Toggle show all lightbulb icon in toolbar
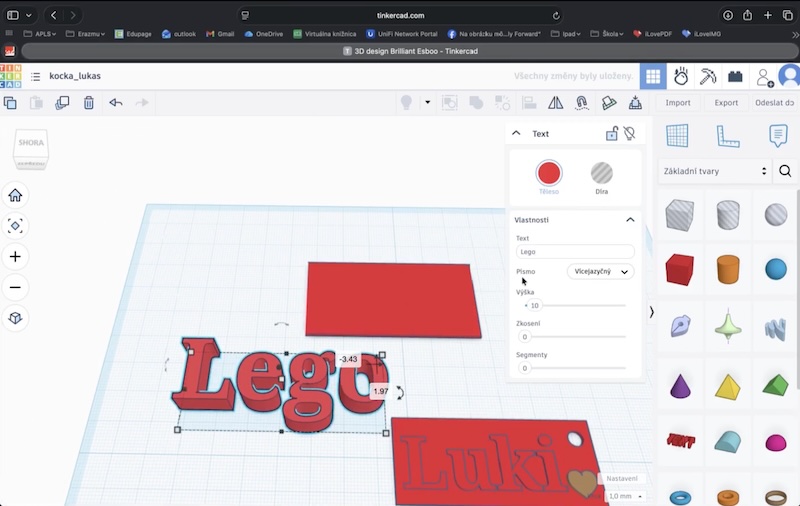The image size is (800, 506). pyautogui.click(x=406, y=103)
